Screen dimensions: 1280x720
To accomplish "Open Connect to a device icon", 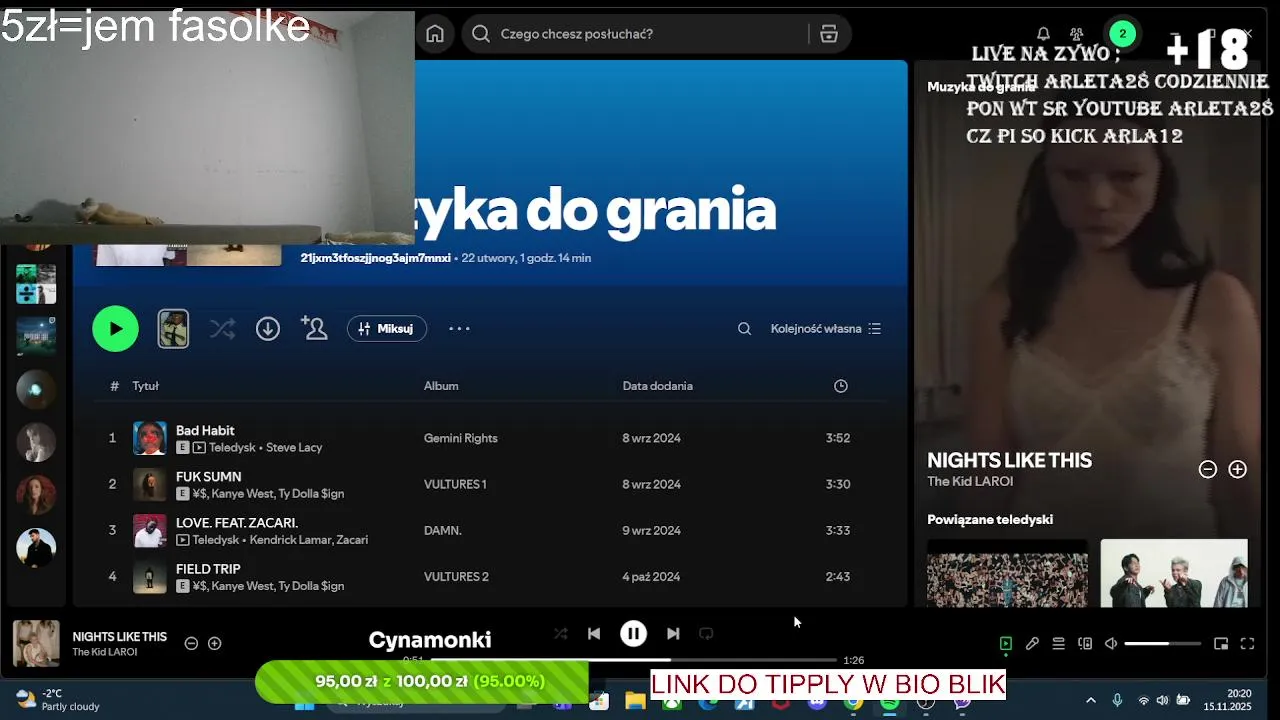I will pos(1085,644).
